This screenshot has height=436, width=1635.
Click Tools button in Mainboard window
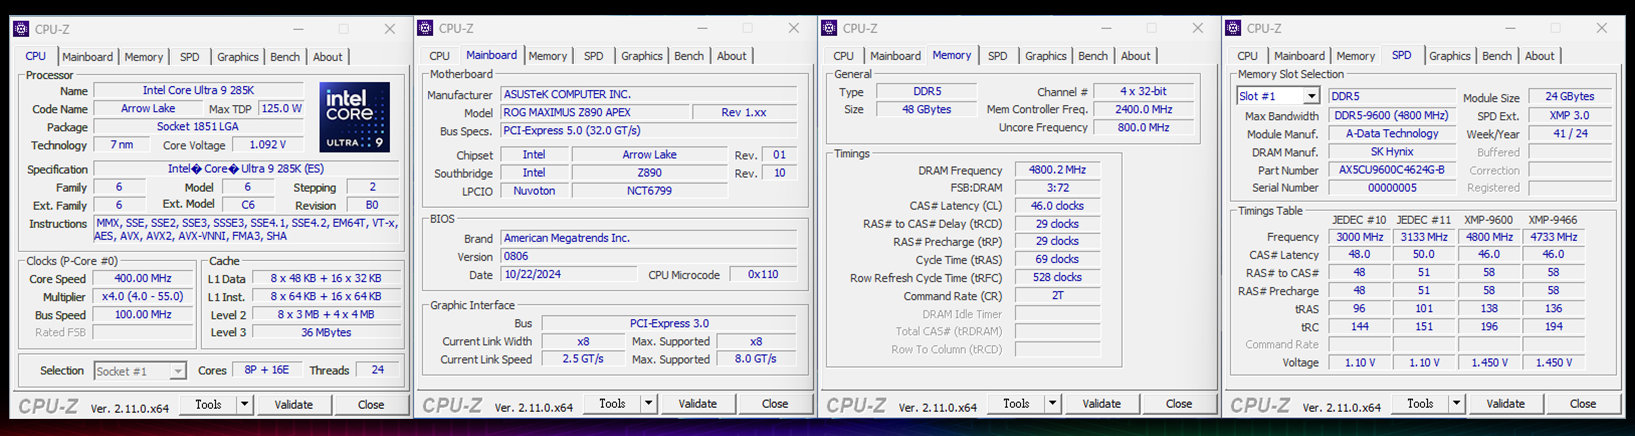point(612,404)
